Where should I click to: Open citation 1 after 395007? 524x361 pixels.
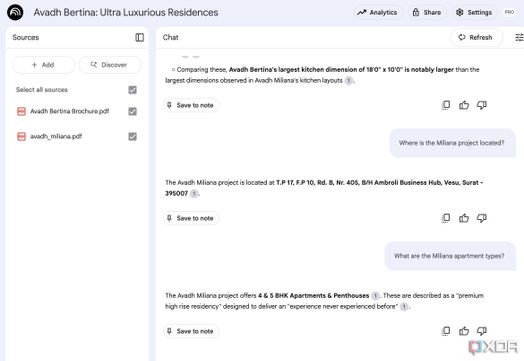click(194, 194)
